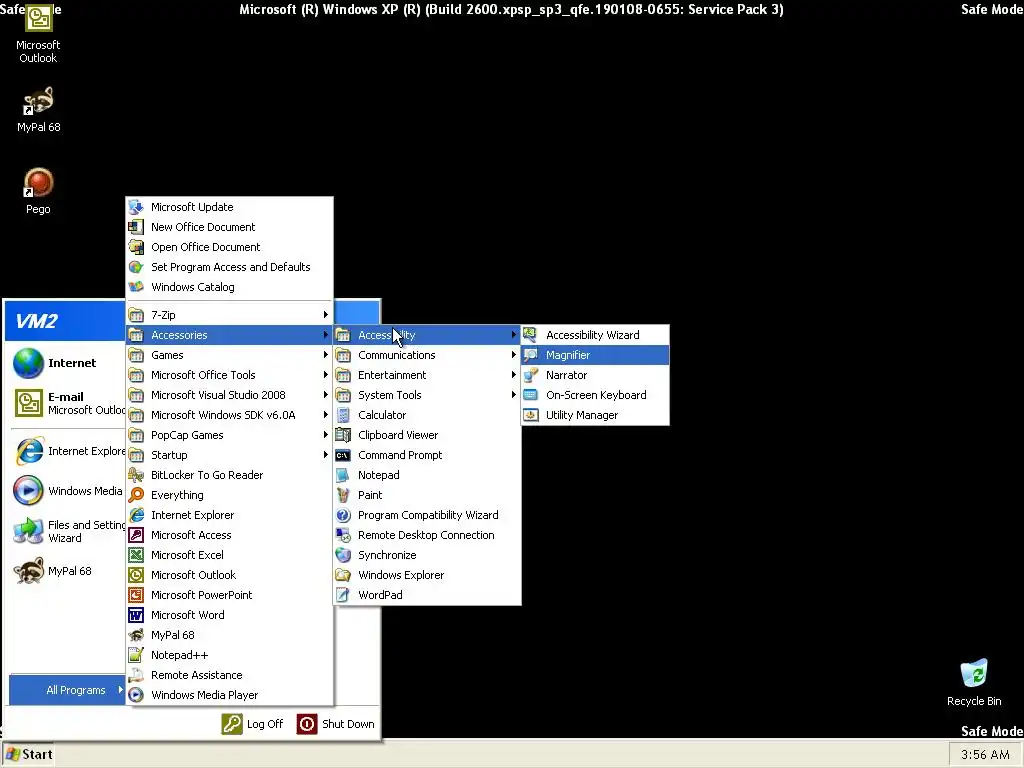Open pinned Internet item in Start menu
This screenshot has width=1024, height=768.
click(67, 363)
